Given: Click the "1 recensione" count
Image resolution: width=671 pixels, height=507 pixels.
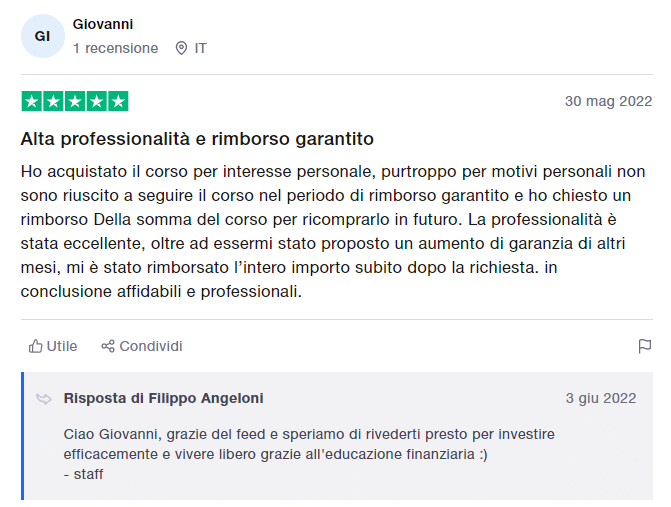Looking at the screenshot, I should pyautogui.click(x=115, y=48).
